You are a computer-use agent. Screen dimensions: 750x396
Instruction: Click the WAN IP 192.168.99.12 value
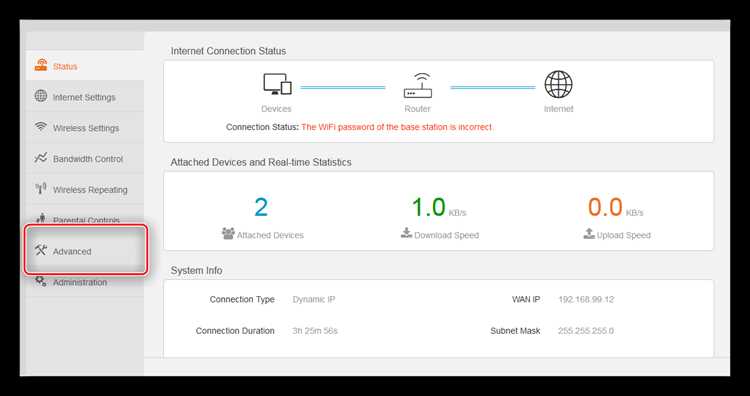pyautogui.click(x=586, y=299)
